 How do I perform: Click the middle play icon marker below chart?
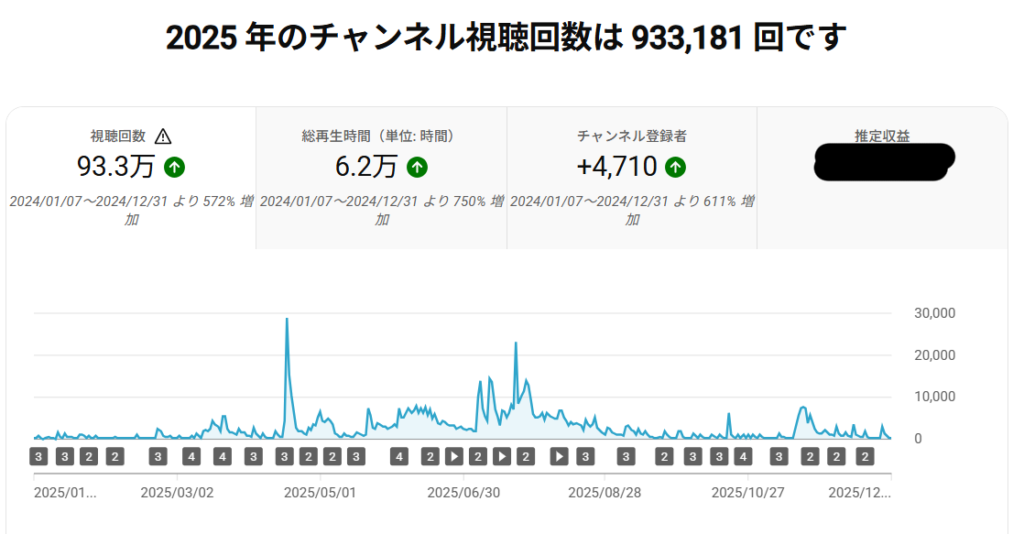click(502, 457)
